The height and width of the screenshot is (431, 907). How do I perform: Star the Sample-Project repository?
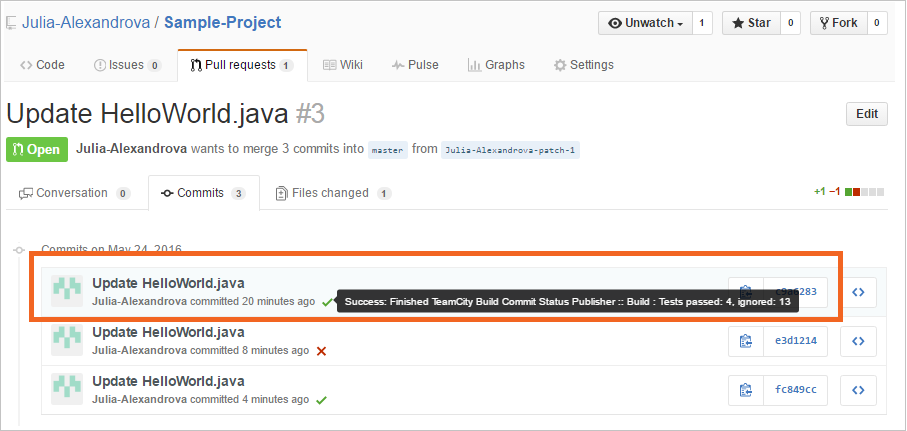coord(750,23)
